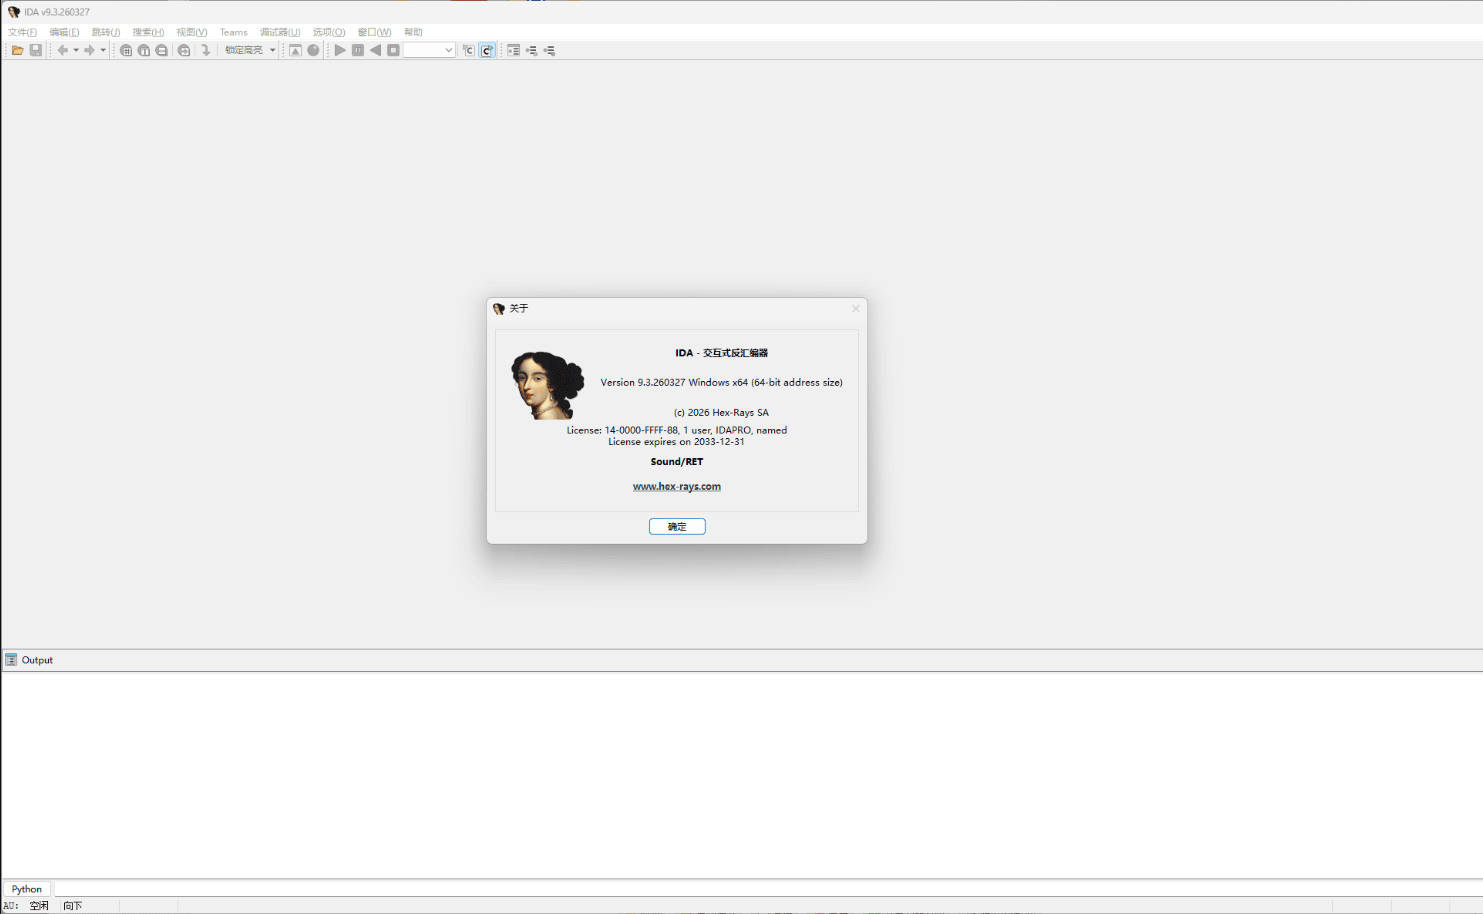
Task: Close the 关于 dialog with X
Action: [x=855, y=308]
